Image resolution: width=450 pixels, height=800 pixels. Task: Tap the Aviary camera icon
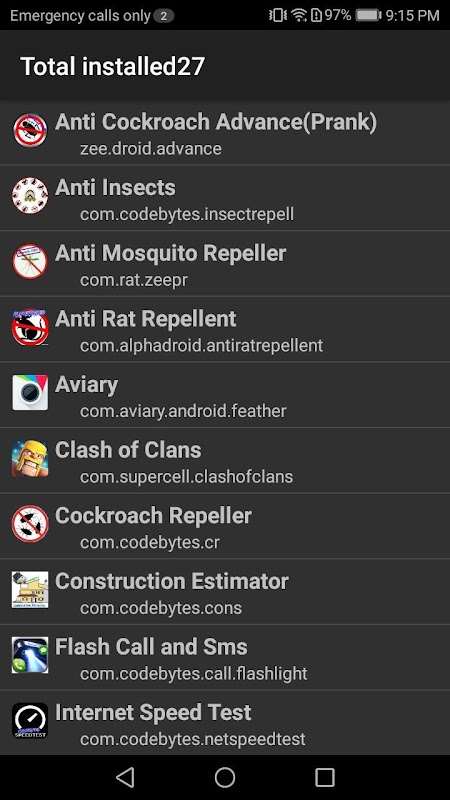[30, 392]
